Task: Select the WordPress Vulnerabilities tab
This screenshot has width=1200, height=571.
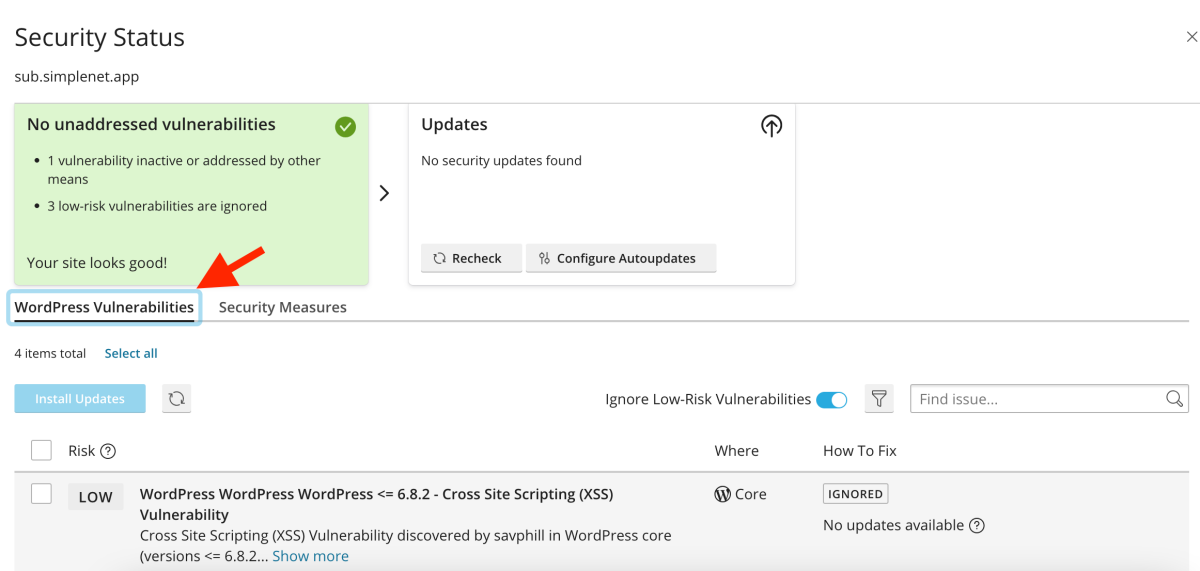Action: tap(104, 308)
